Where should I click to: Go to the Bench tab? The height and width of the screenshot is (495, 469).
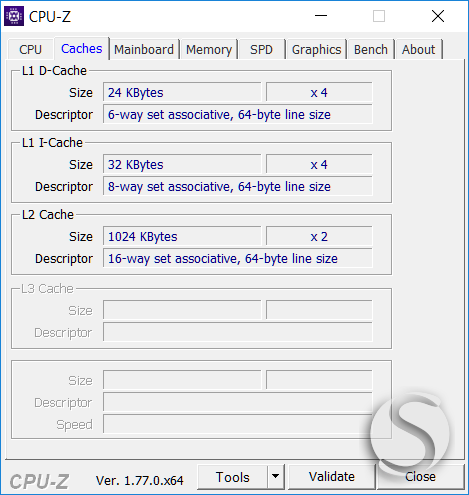click(x=371, y=49)
